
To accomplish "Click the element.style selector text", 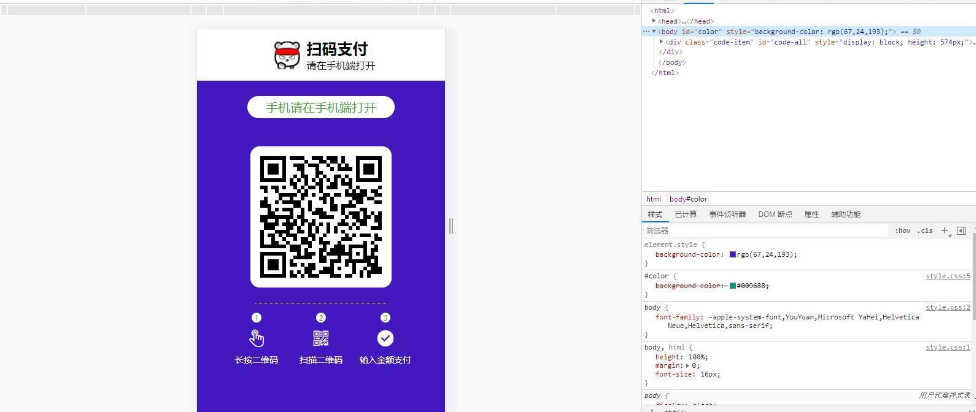I will (669, 245).
